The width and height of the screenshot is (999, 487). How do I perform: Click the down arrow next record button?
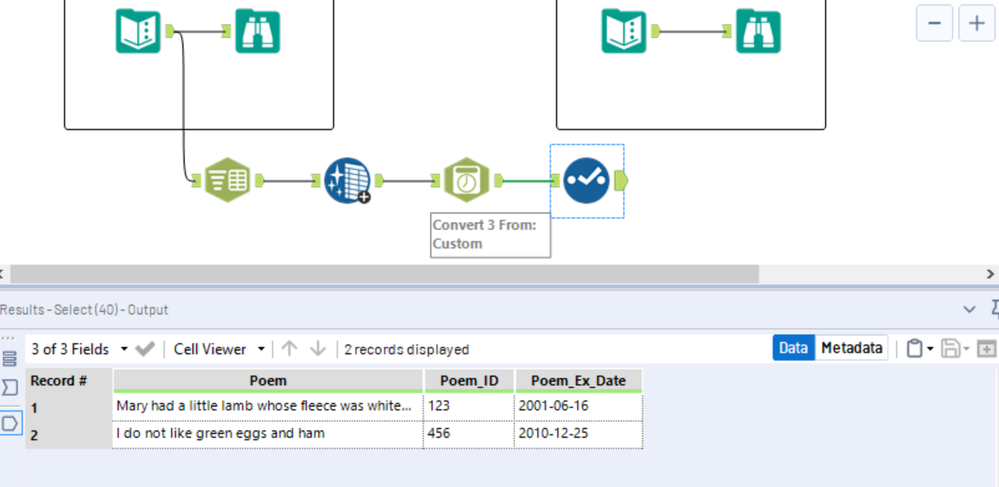coord(318,349)
